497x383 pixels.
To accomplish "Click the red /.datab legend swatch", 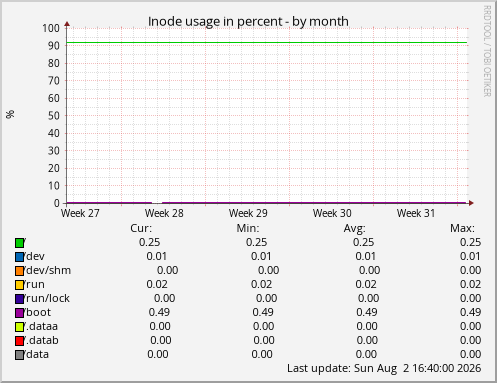I will 20,341.
